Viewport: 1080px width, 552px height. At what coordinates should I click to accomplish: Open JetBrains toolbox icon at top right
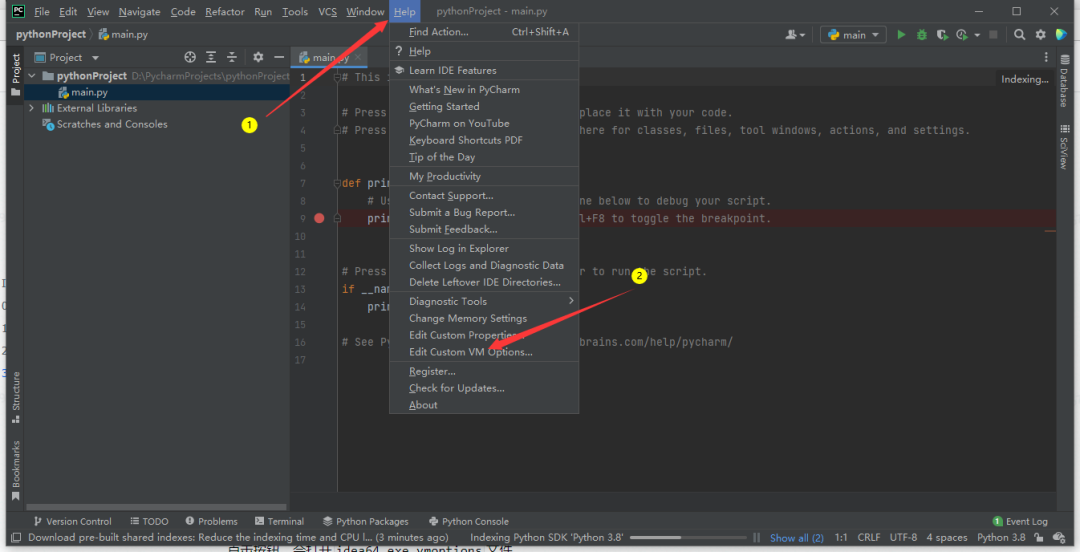point(1061,34)
